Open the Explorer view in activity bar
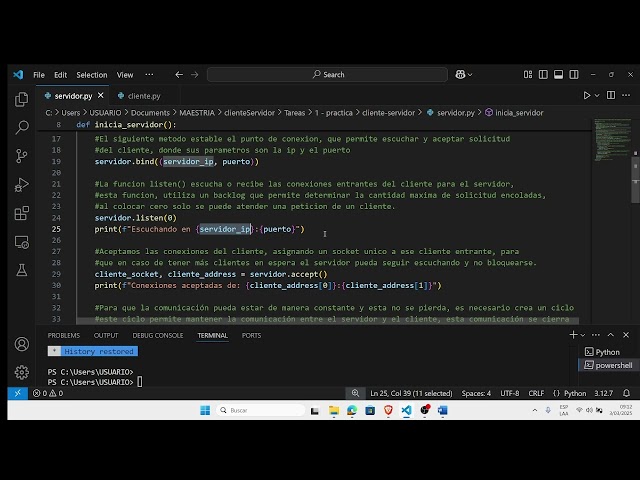 tap(21, 99)
